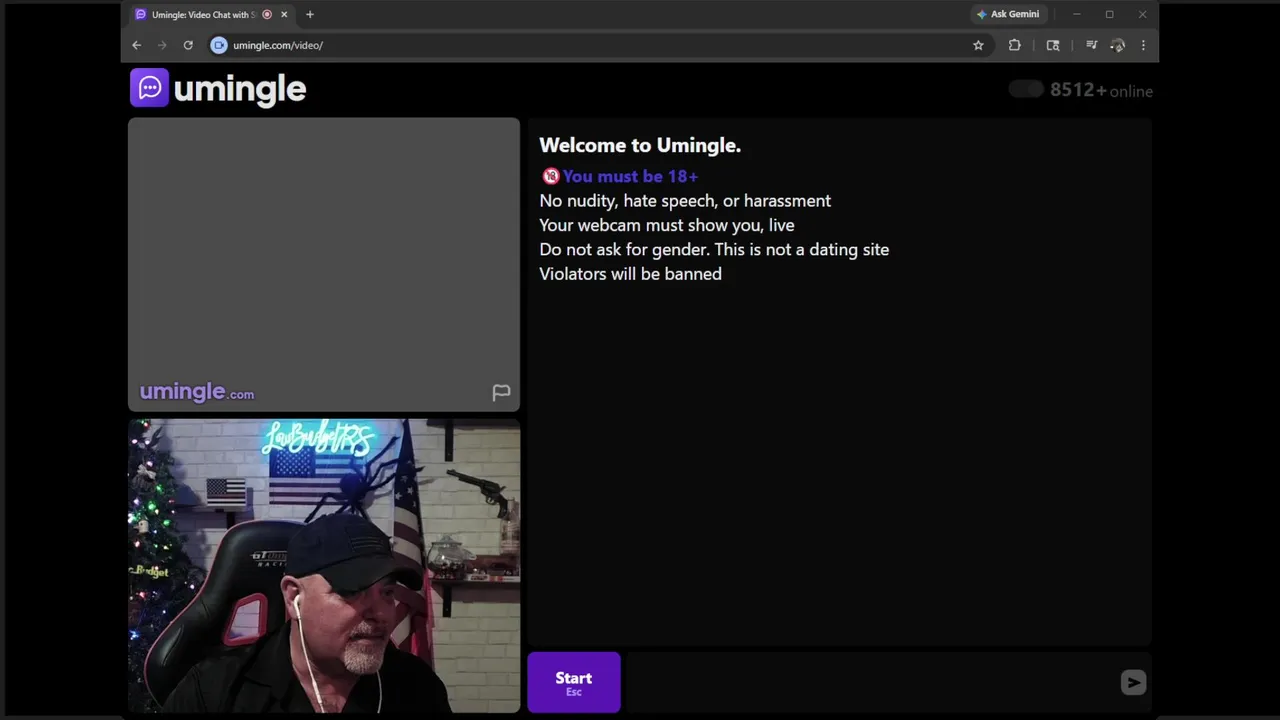Click the camera site-info icon in address bar
1280x720 pixels.
click(x=219, y=45)
